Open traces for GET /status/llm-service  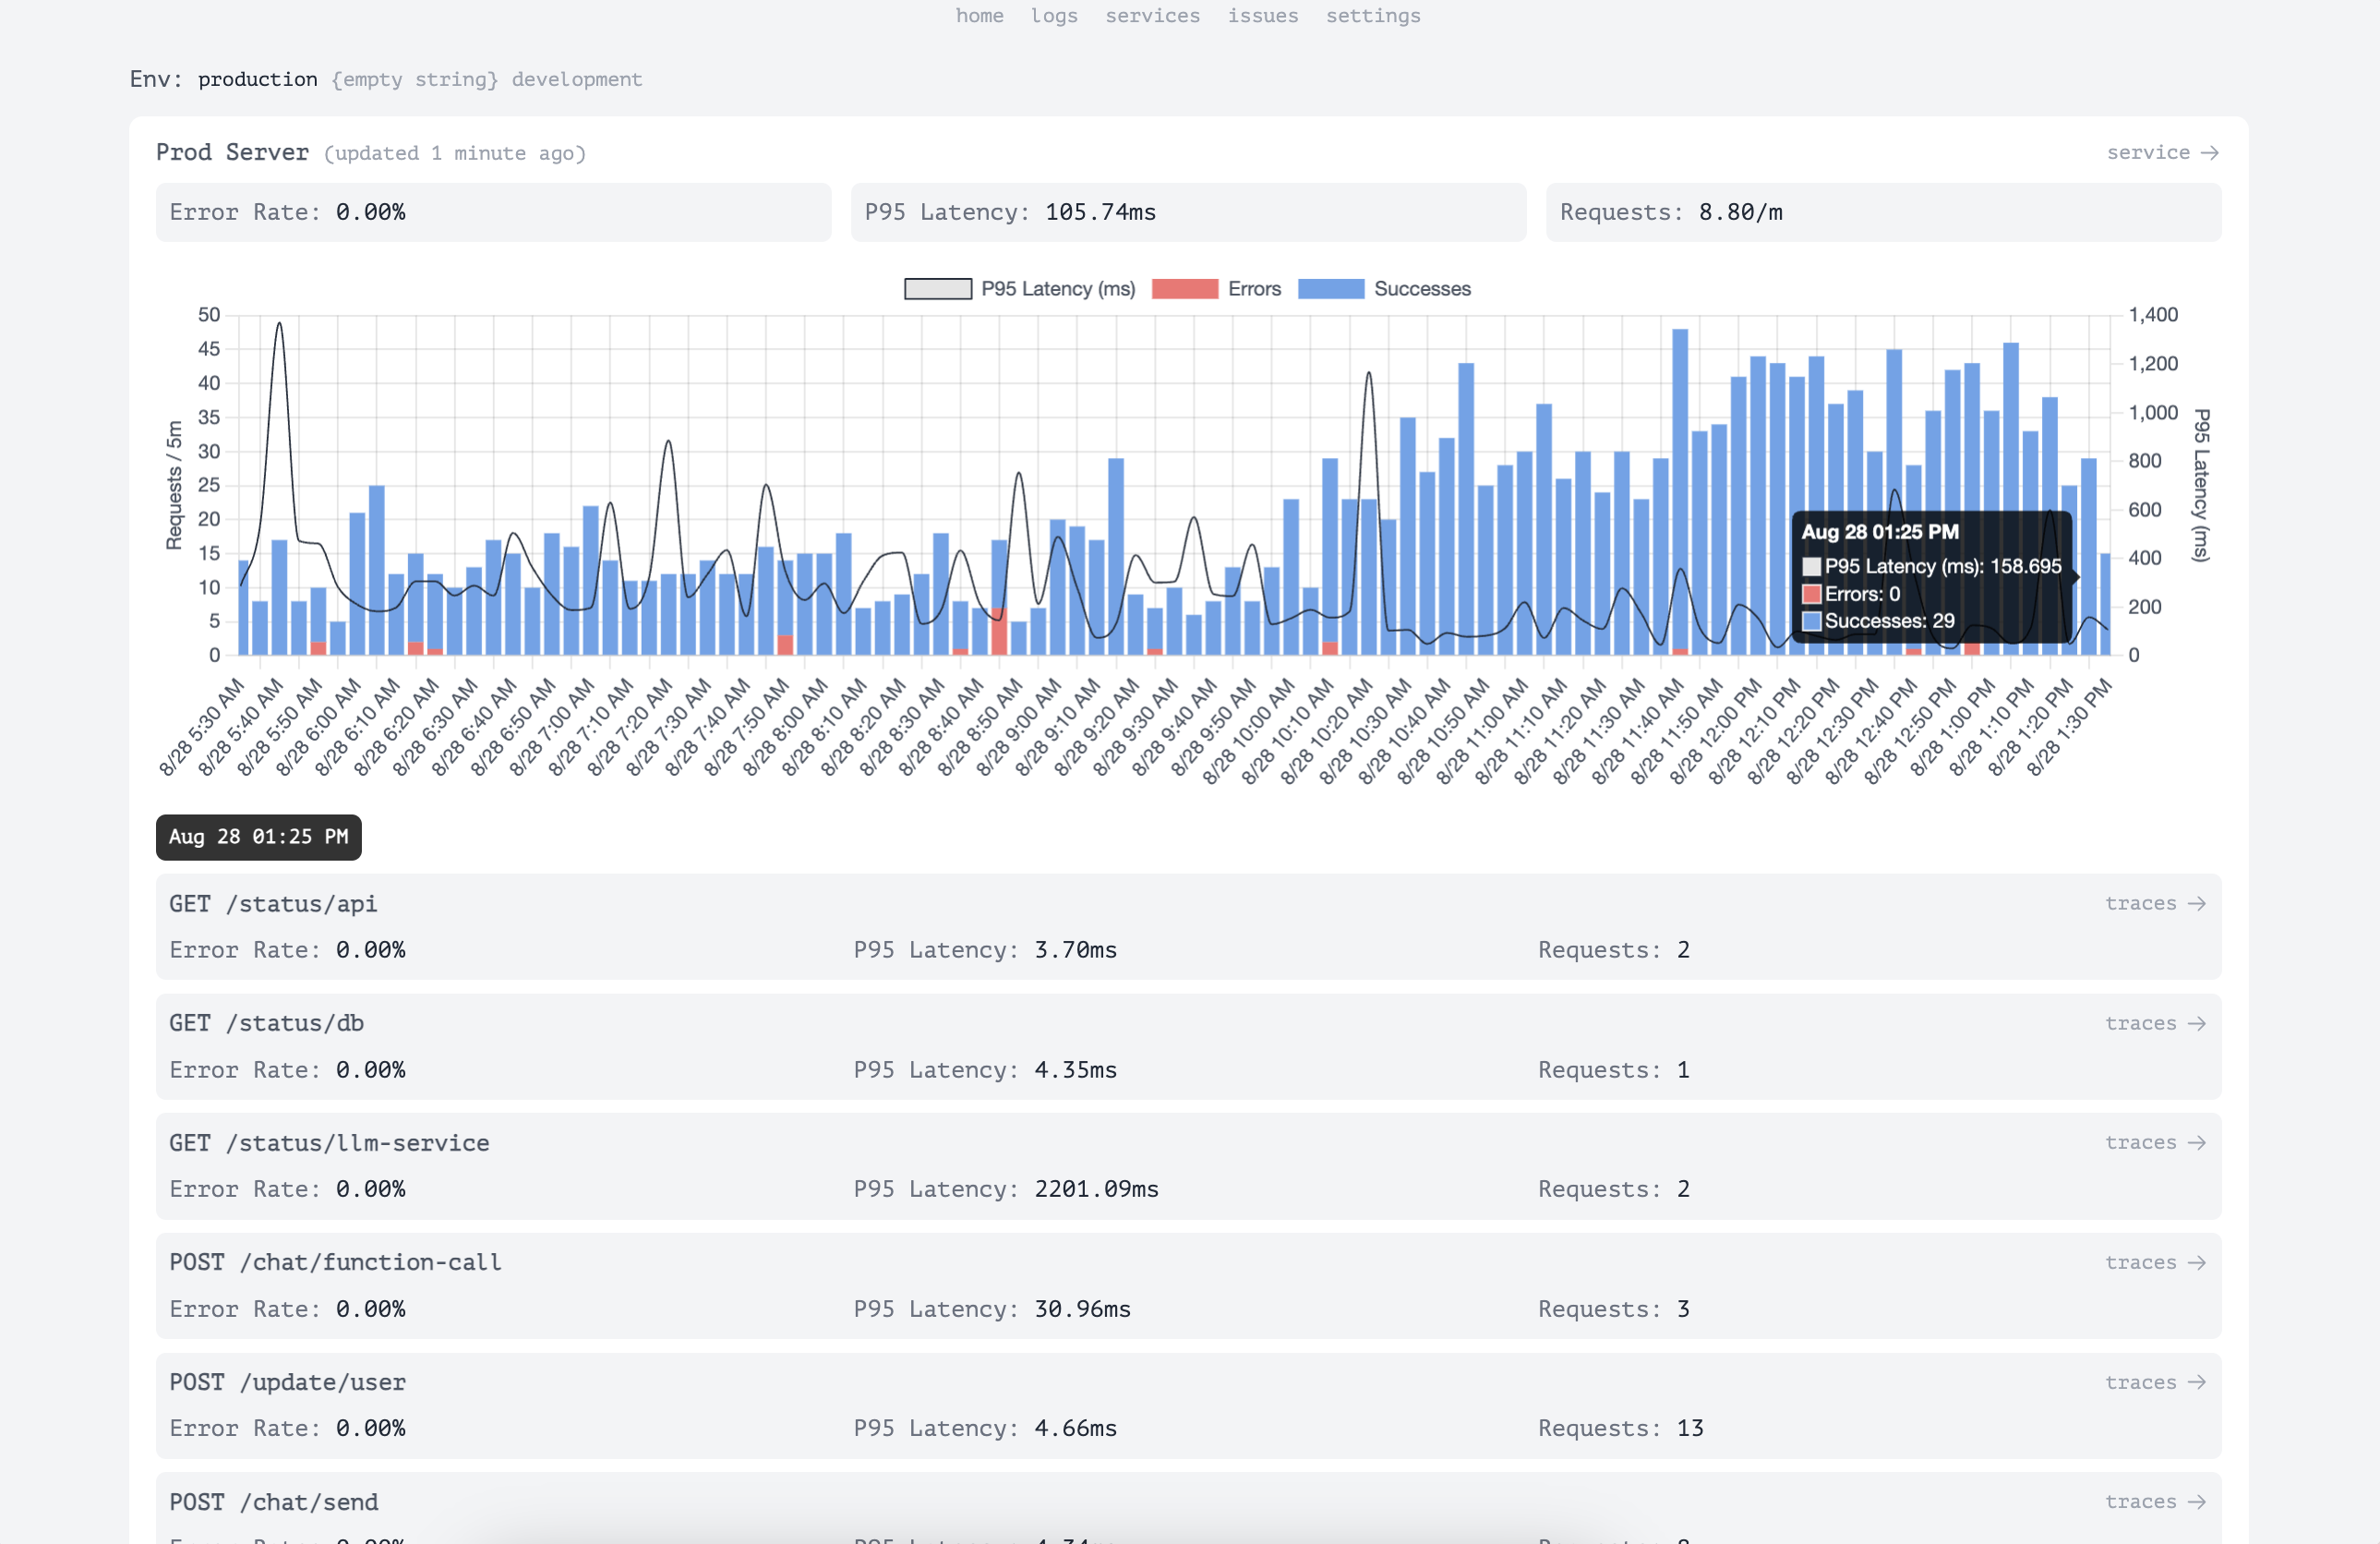pyautogui.click(x=2154, y=1142)
